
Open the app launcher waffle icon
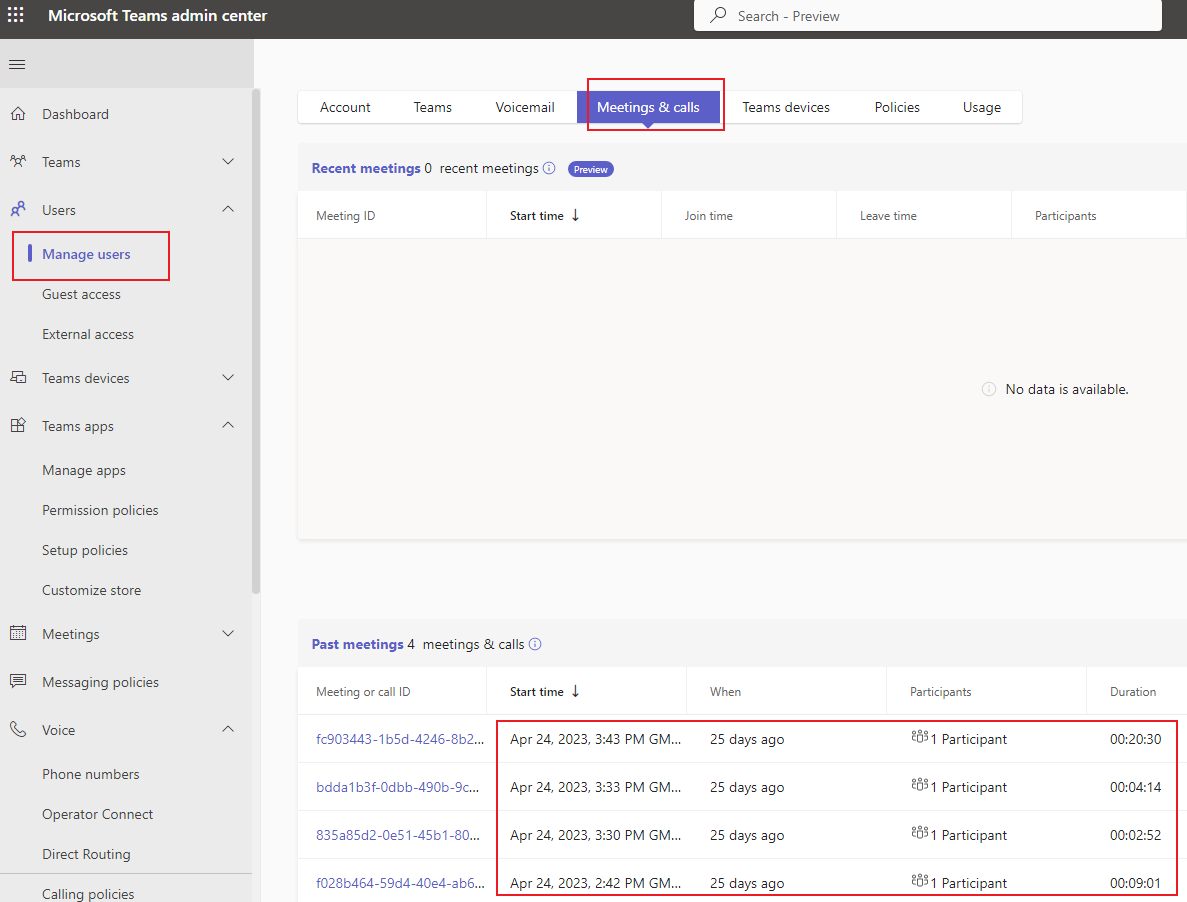[x=15, y=15]
